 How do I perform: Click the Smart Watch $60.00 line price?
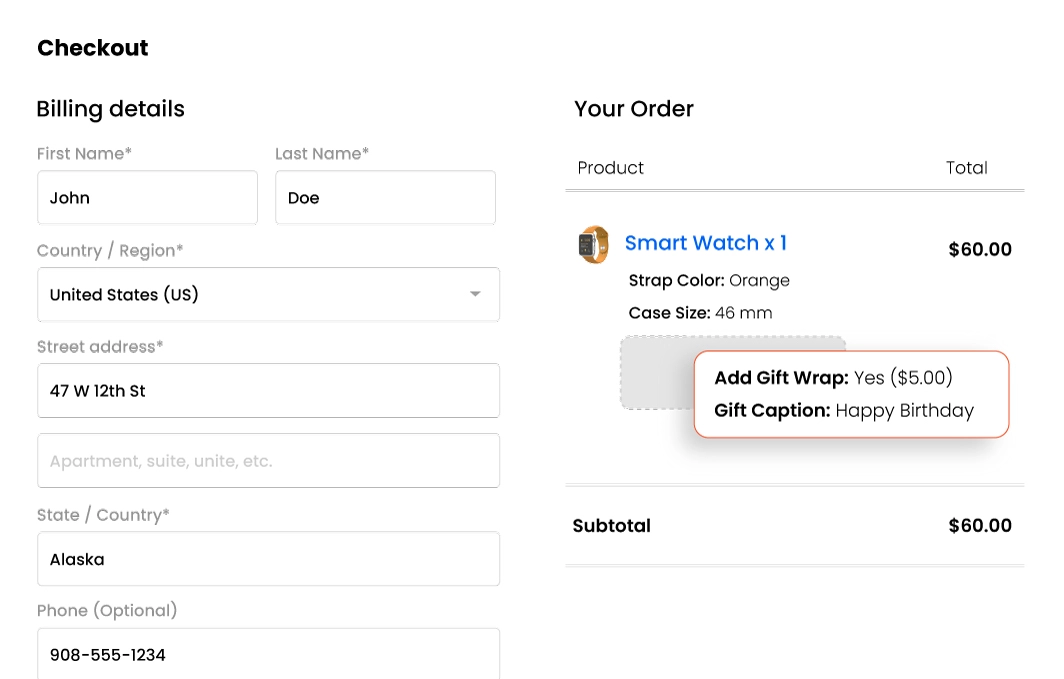coord(979,249)
